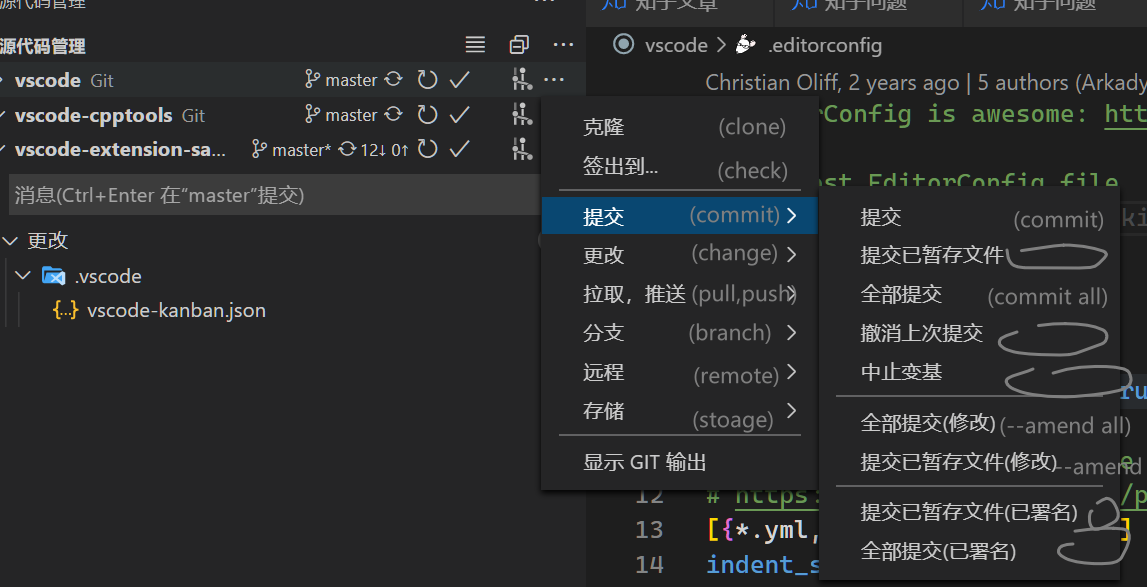Click vscode breadcrumb in editor
1147x587 pixels.
coord(676,45)
